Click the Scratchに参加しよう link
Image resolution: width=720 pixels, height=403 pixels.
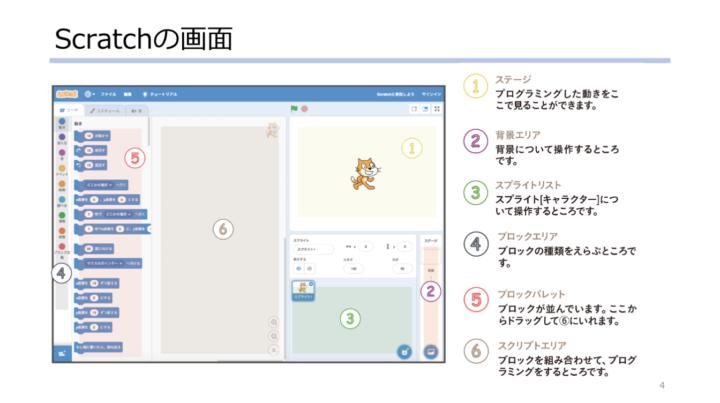[x=395, y=94]
